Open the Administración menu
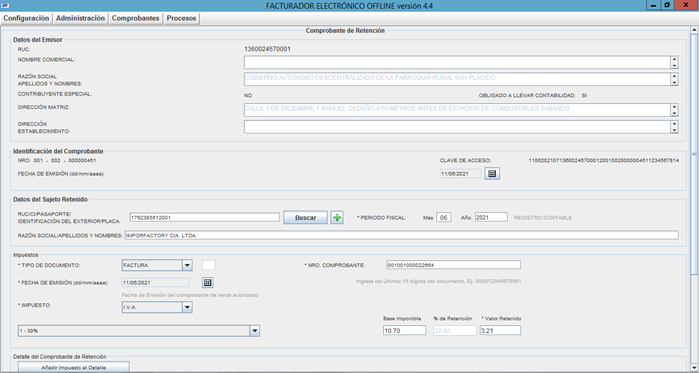This screenshot has width=699, height=373. tap(81, 18)
